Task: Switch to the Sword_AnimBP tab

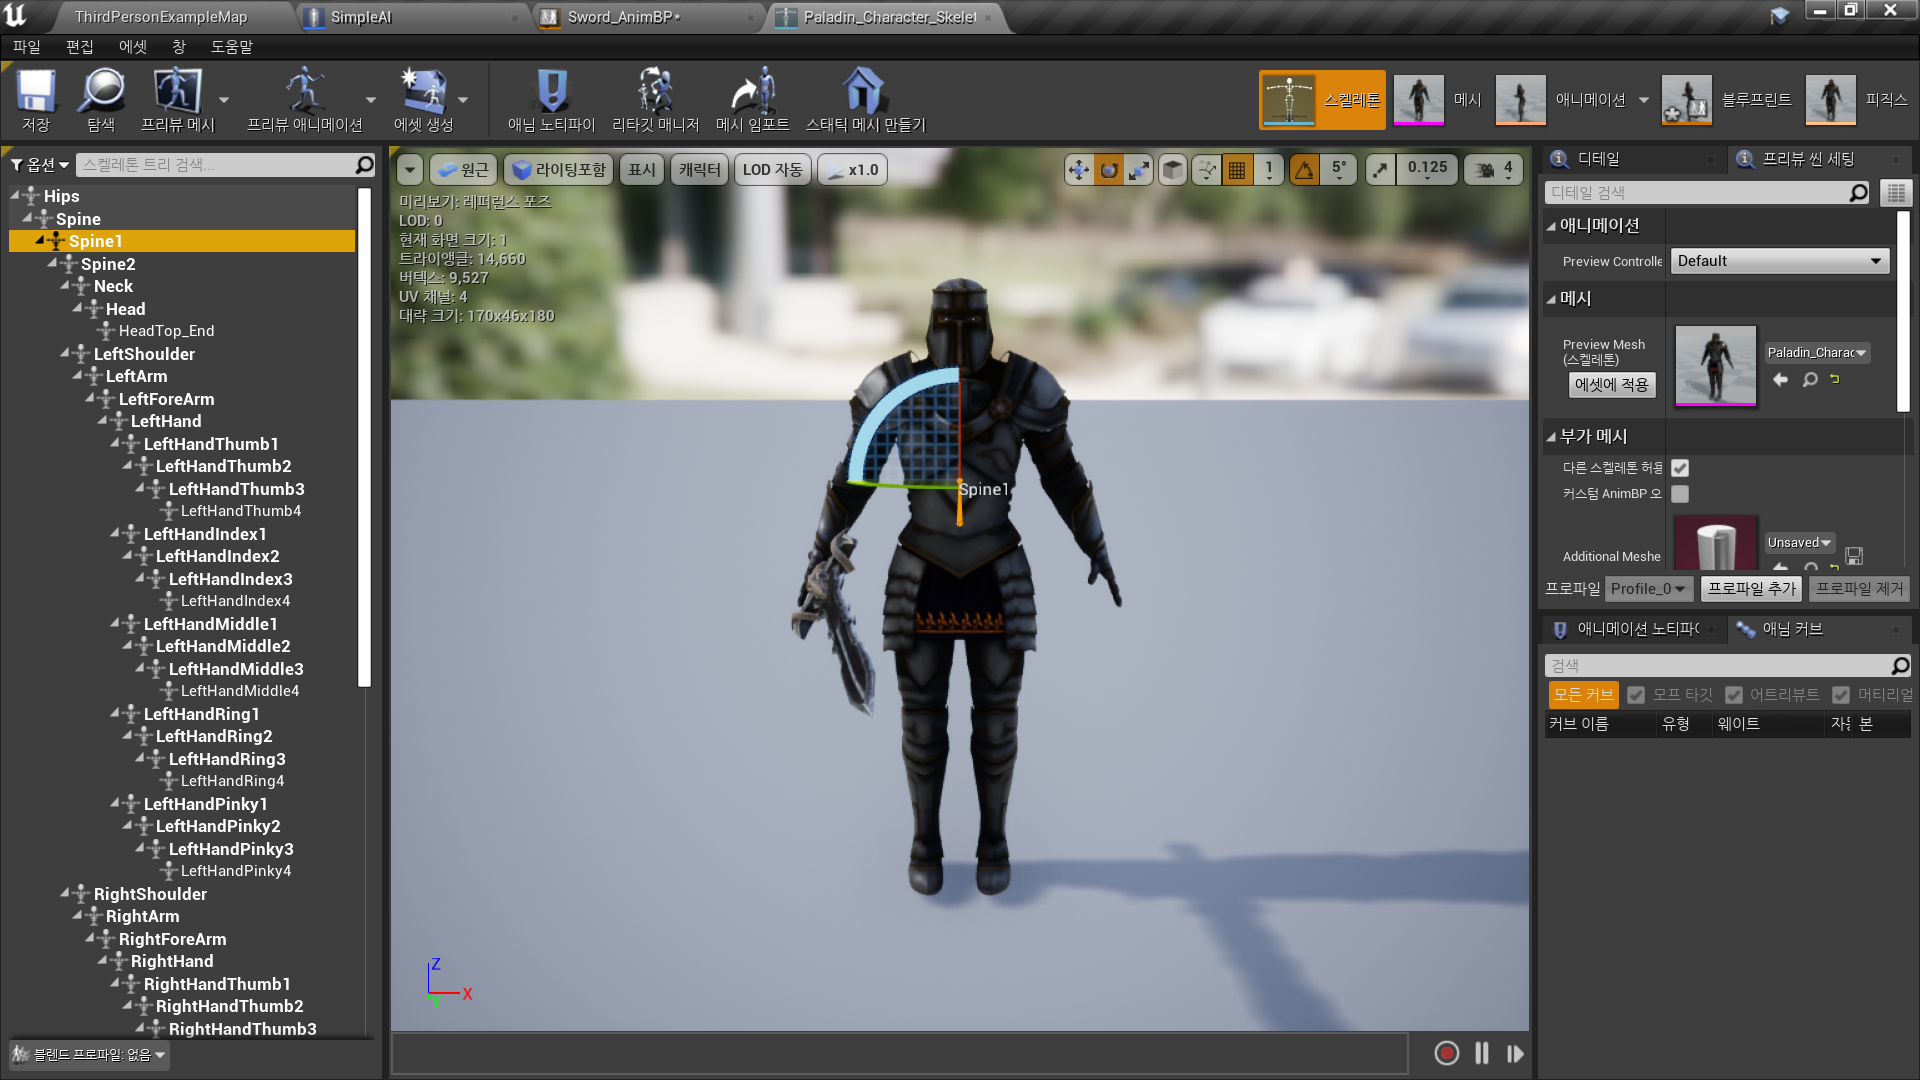Action: click(623, 17)
